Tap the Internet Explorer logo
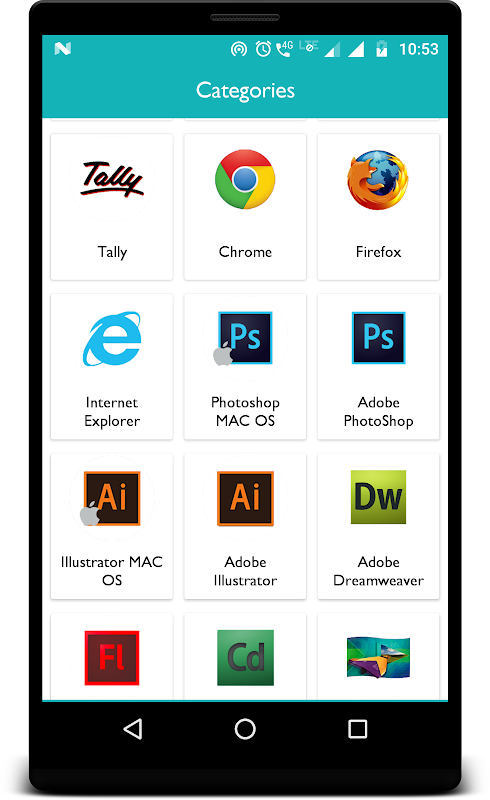This screenshot has height=800, width=490. pos(112,338)
